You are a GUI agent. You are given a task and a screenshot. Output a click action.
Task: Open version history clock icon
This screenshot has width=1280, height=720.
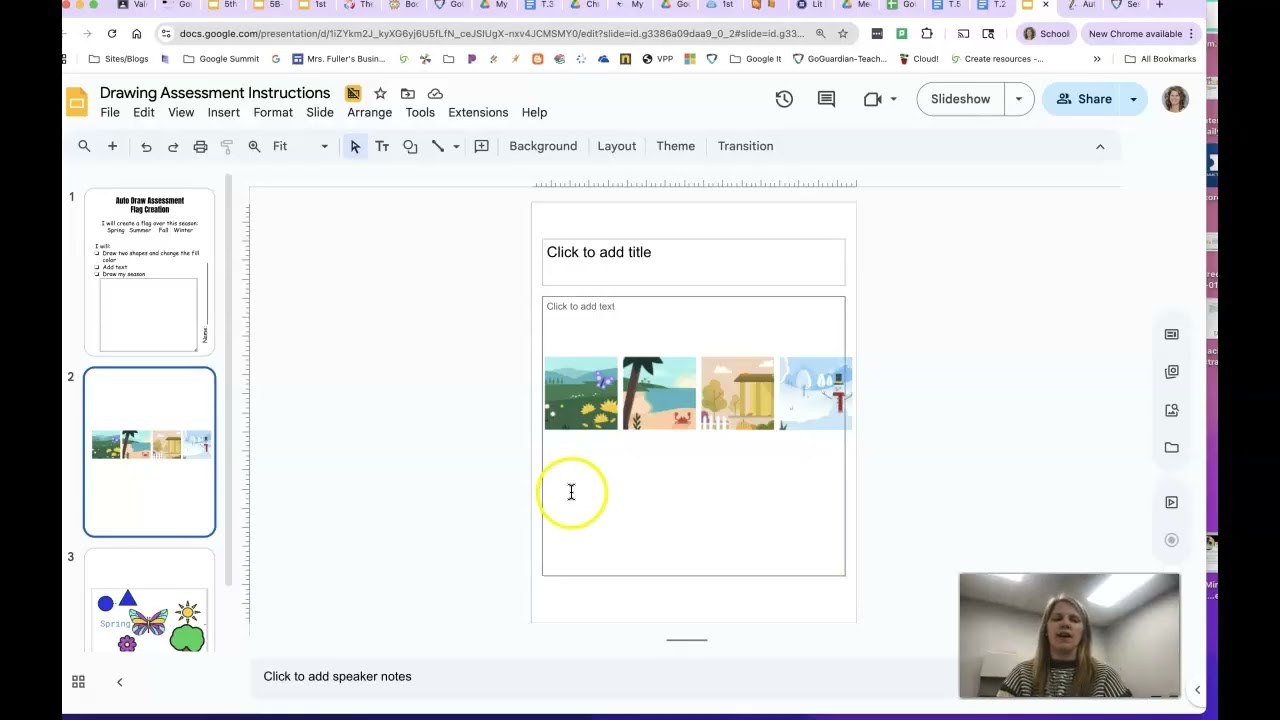pyautogui.click(x=784, y=99)
